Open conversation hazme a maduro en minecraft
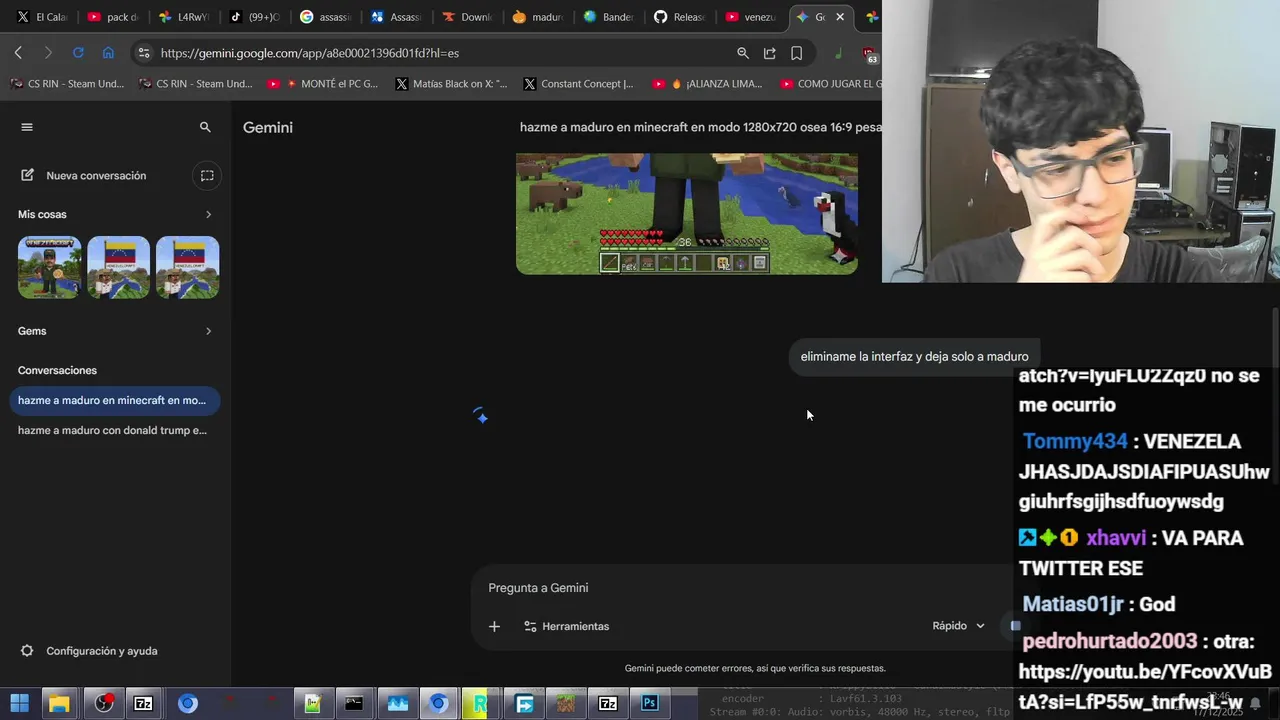1280x720 pixels. point(114,400)
